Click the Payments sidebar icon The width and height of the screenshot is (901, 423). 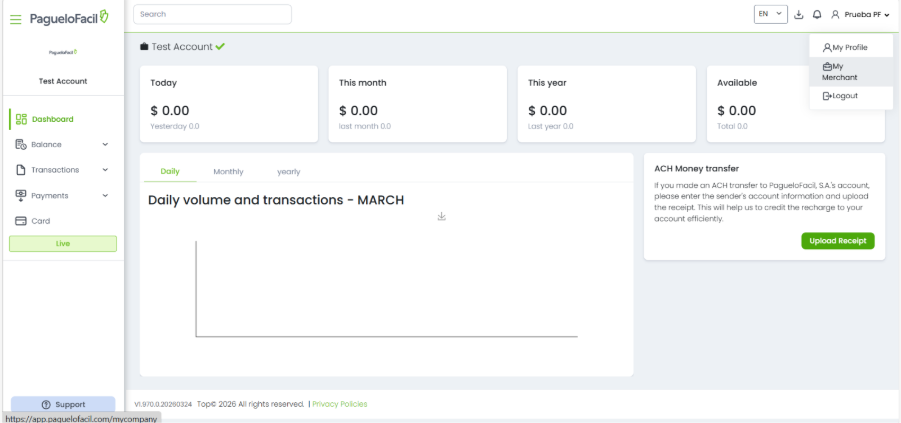tap(21, 195)
